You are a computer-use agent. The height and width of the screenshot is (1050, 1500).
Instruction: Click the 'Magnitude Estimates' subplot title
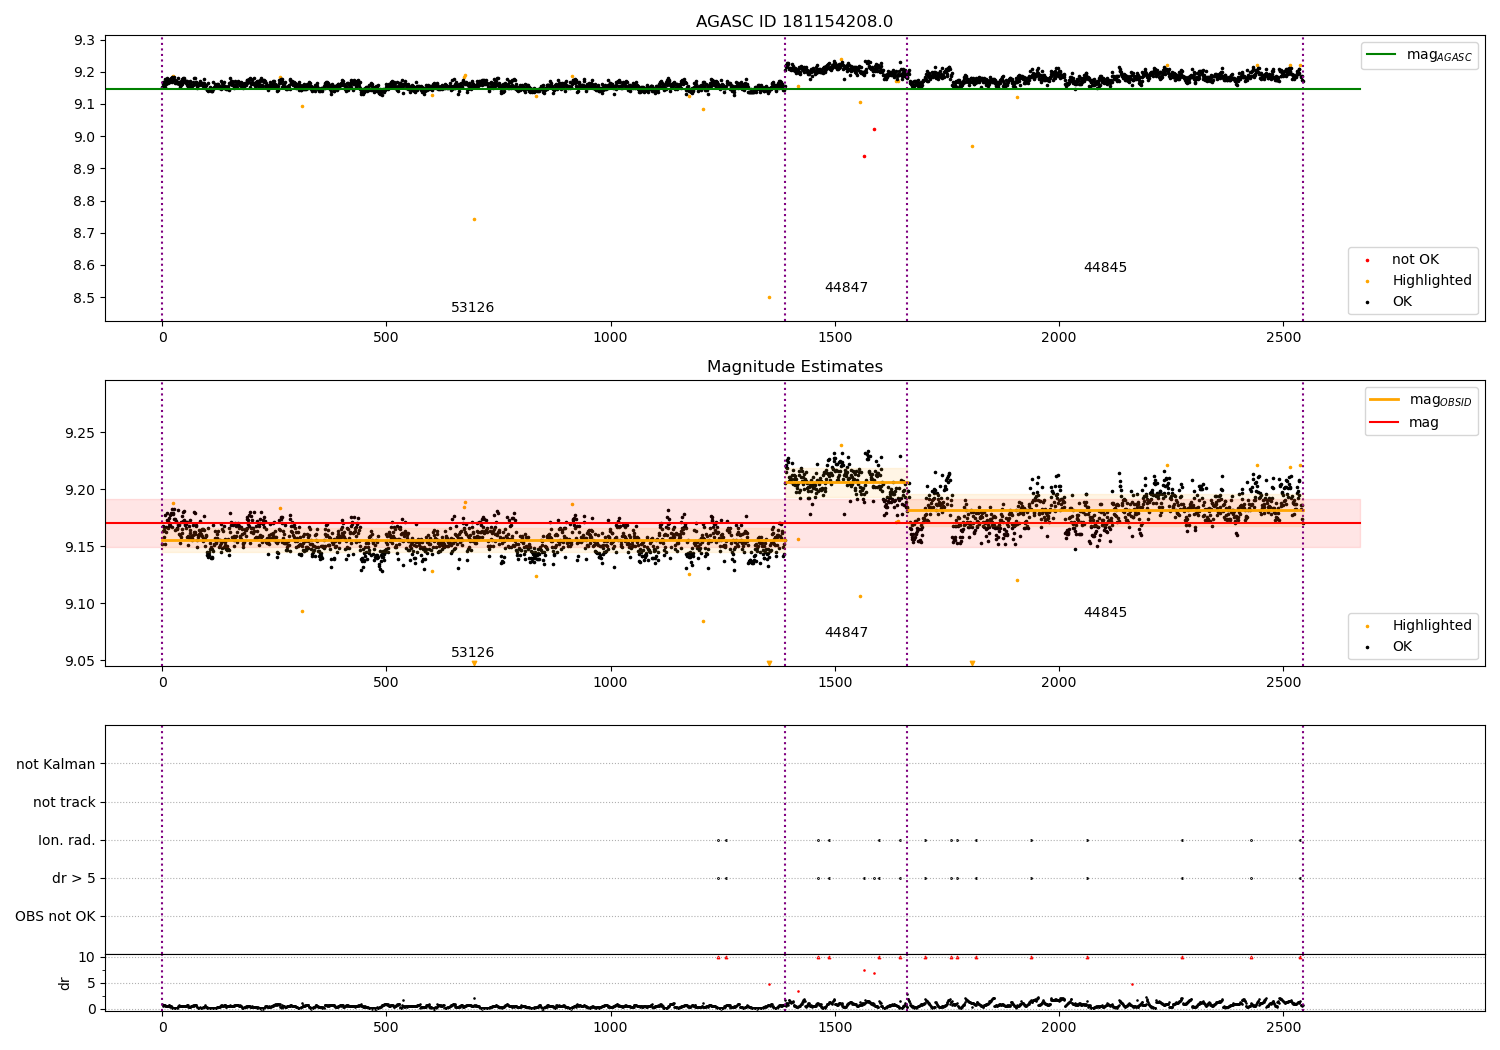pos(794,367)
